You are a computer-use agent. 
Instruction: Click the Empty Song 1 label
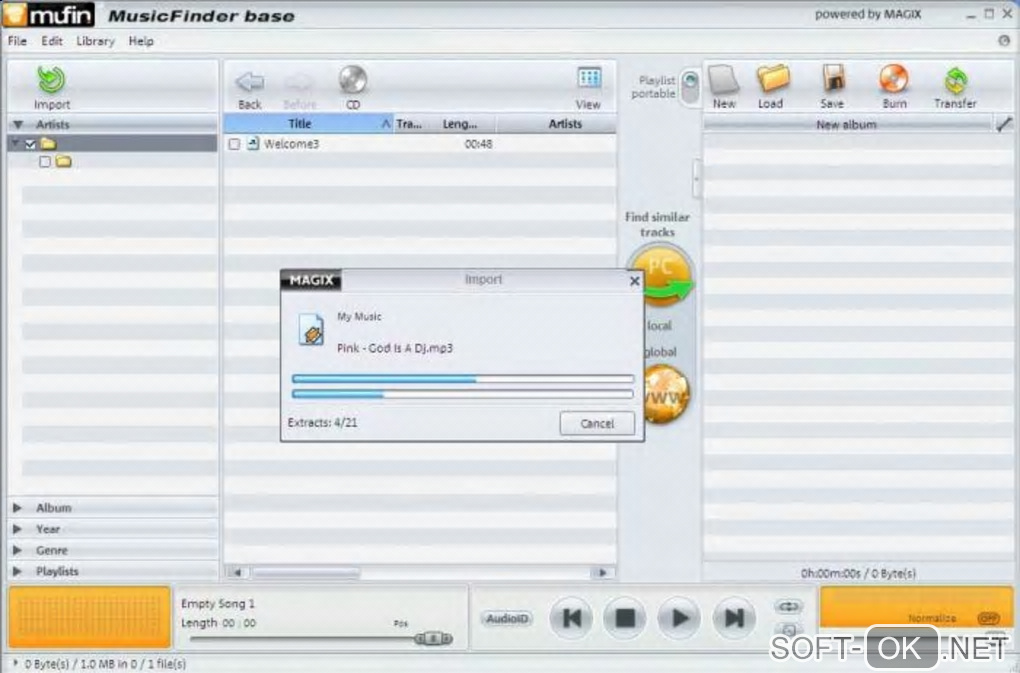pos(218,603)
